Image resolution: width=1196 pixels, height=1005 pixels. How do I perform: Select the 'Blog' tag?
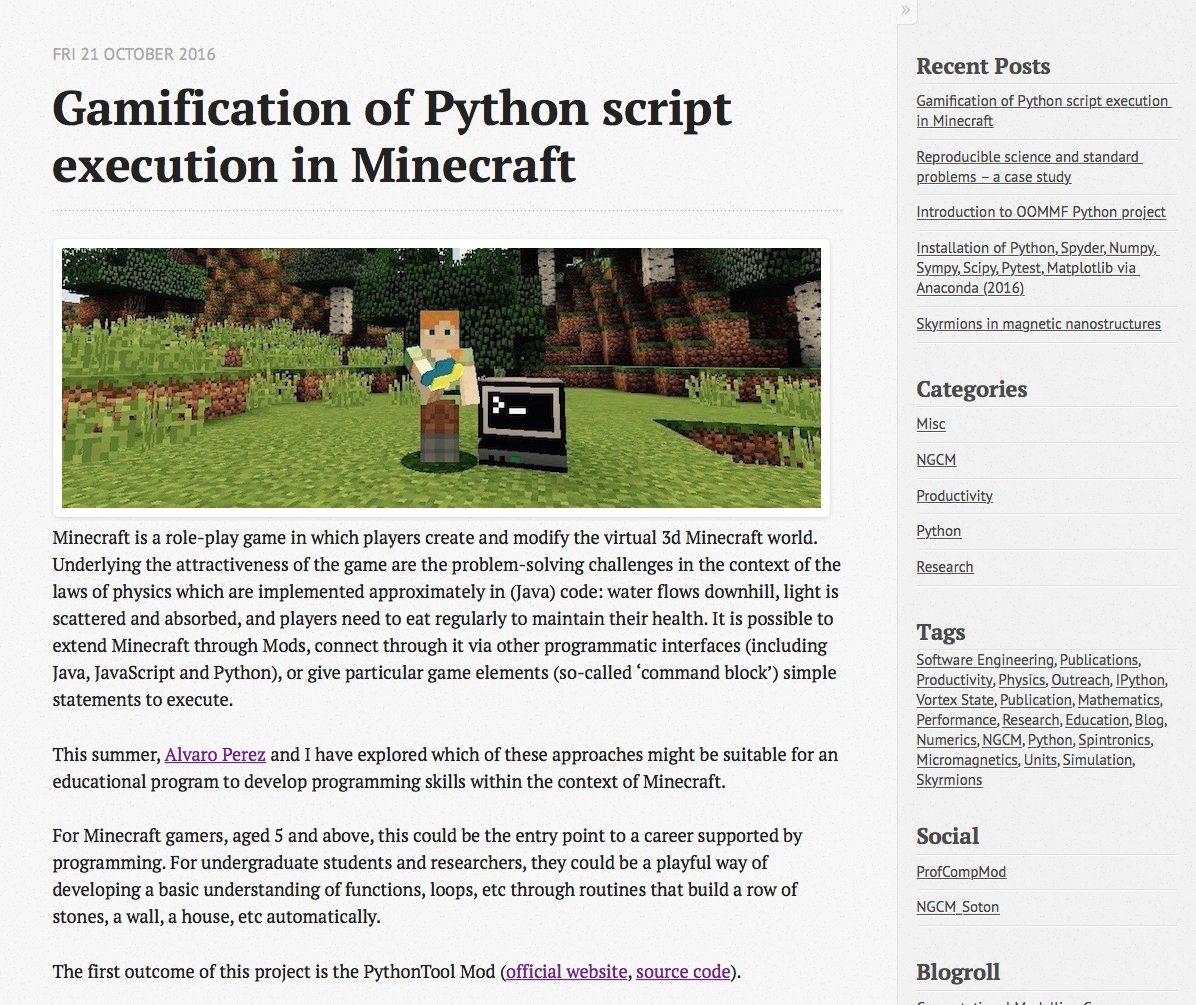tap(1149, 720)
